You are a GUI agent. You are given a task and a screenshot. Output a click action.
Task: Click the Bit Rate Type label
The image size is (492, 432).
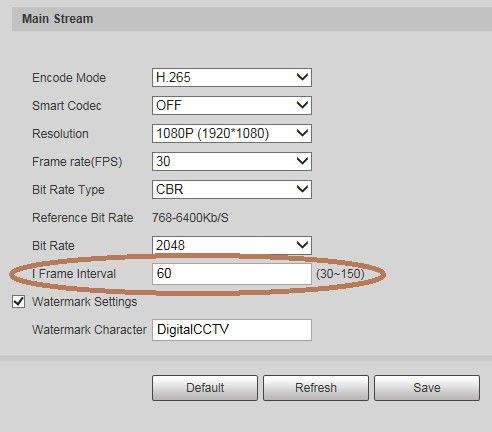(x=68, y=190)
